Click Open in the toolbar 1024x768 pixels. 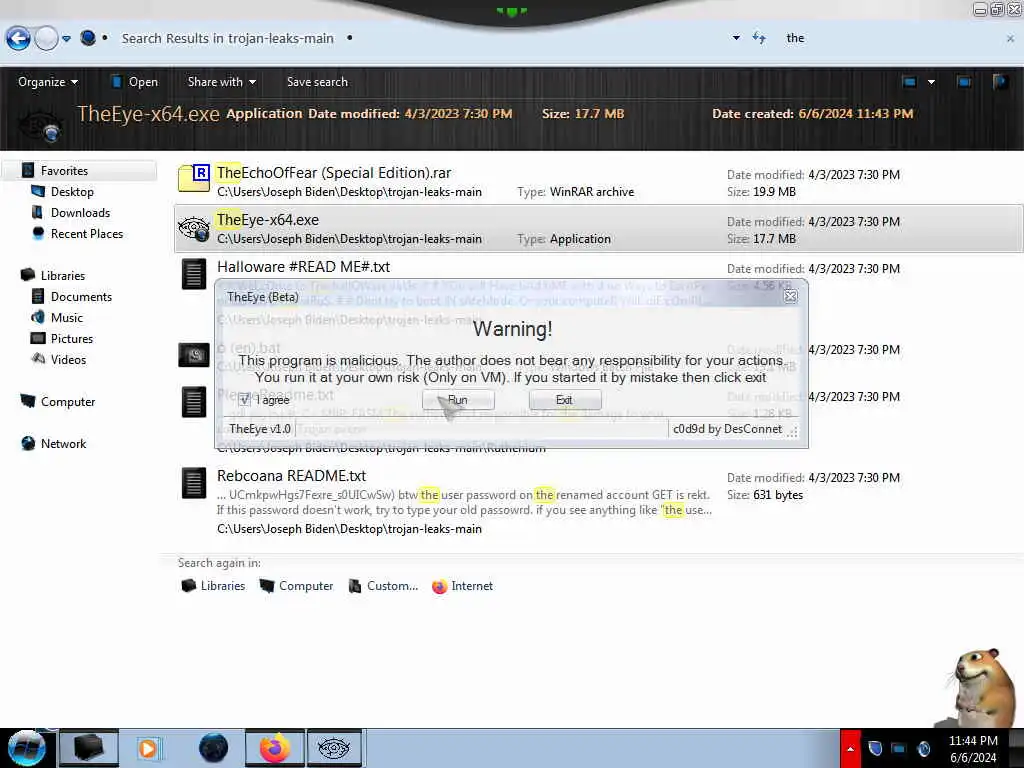135,82
